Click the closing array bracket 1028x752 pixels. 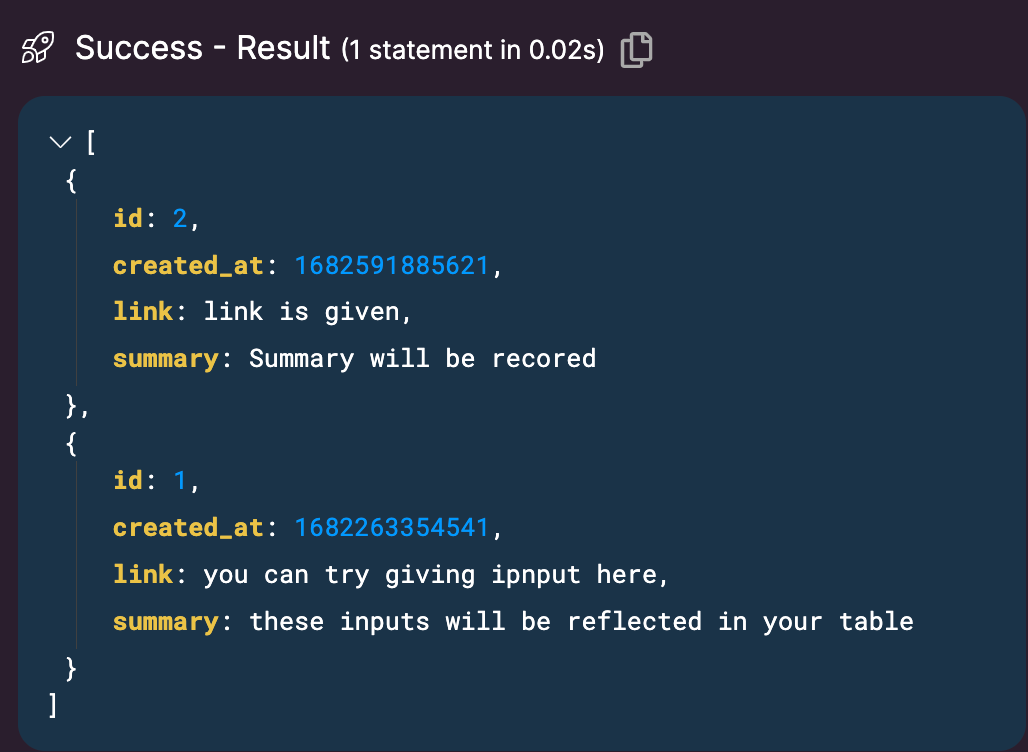tap(52, 705)
